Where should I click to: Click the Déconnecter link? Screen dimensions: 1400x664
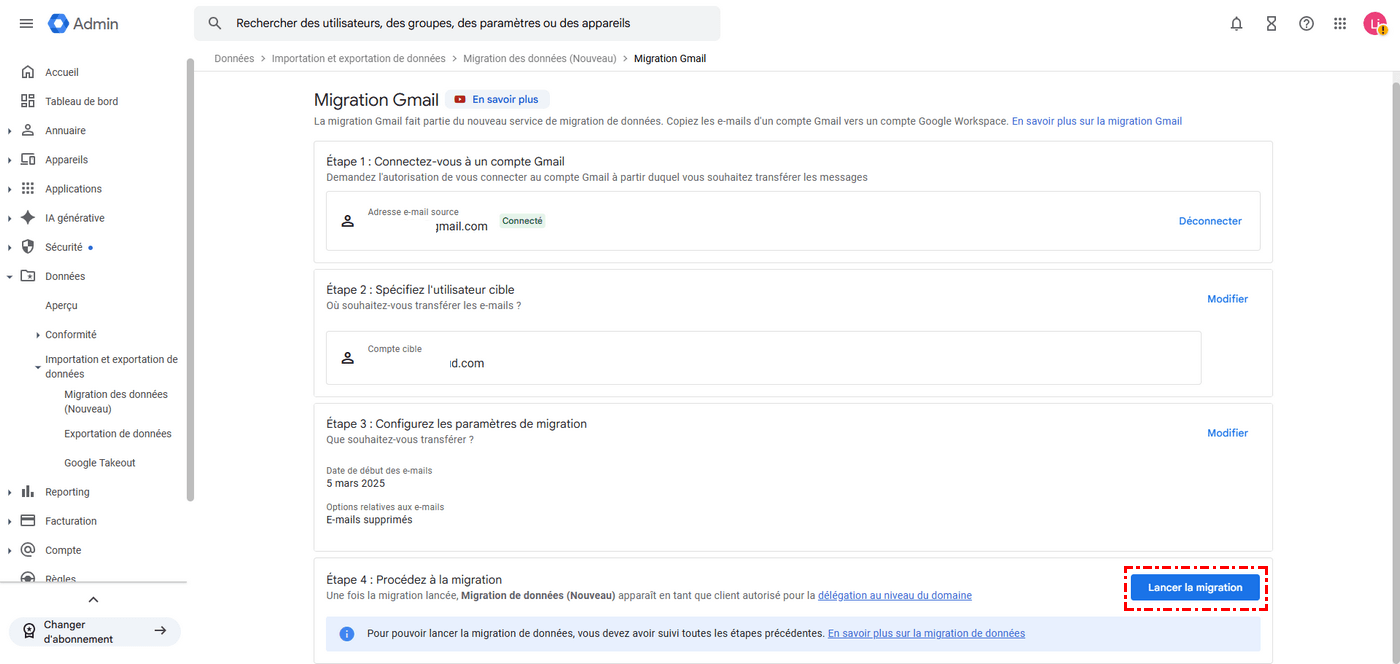click(1210, 221)
